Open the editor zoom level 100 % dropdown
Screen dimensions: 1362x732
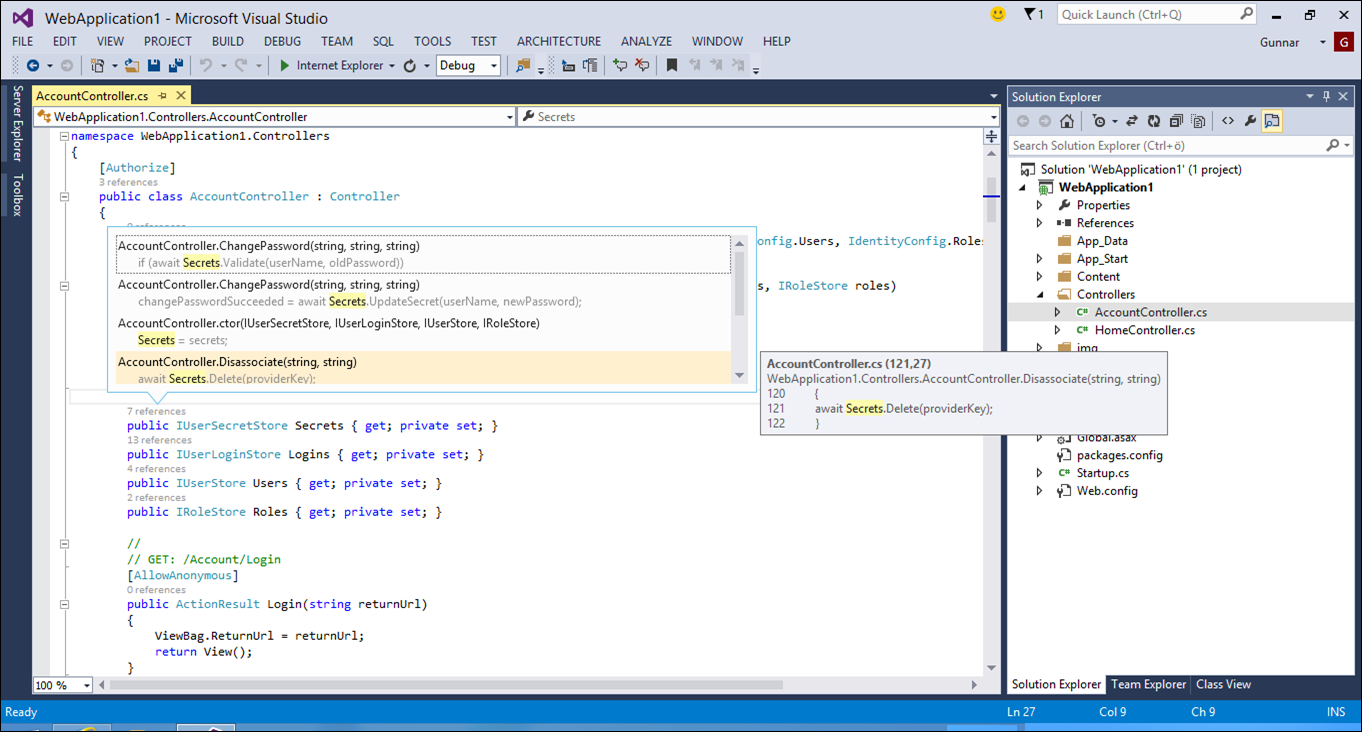pos(87,686)
